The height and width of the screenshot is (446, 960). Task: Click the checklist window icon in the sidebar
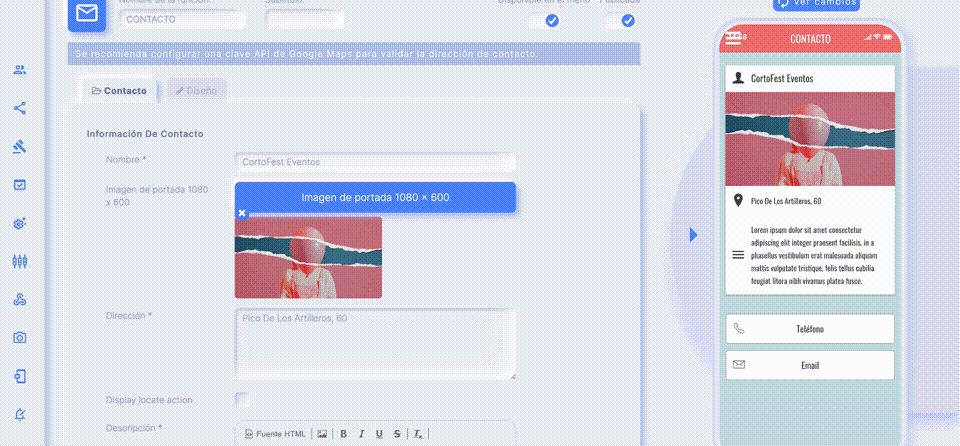pos(20,184)
